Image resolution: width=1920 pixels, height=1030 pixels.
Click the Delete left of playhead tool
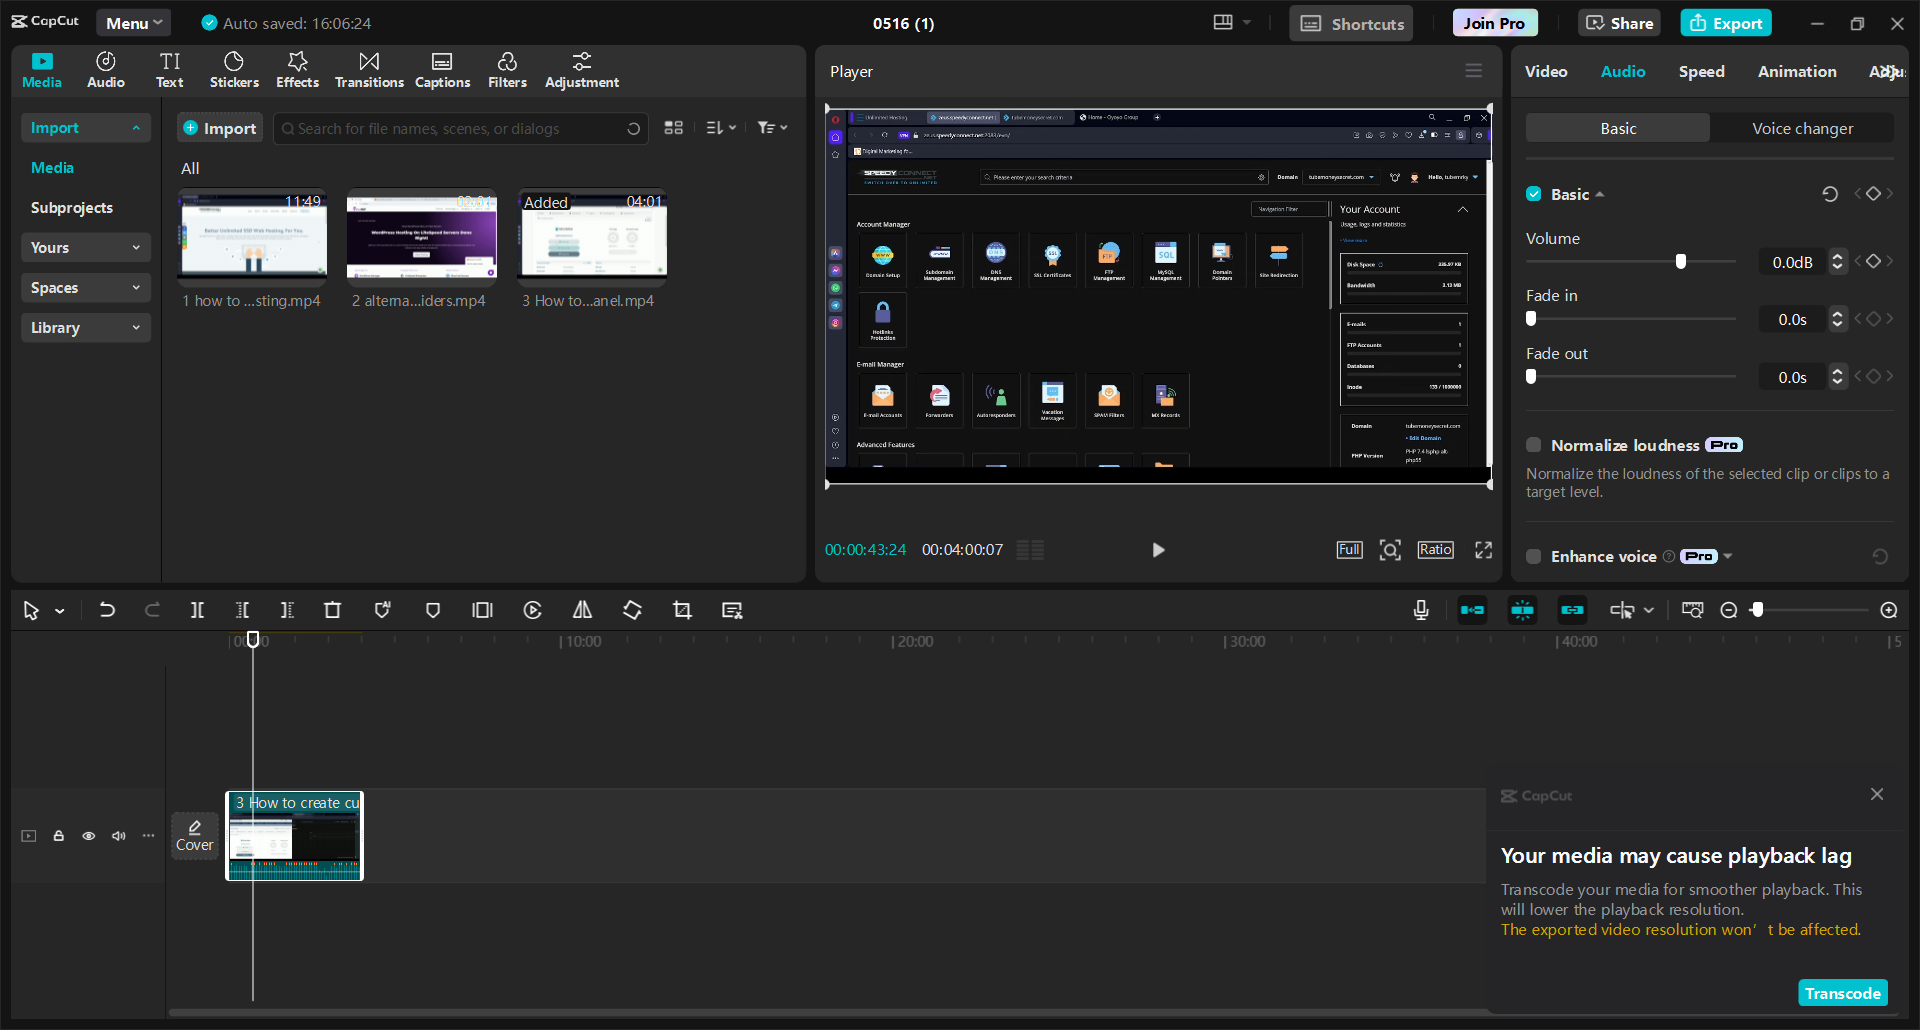coord(242,610)
